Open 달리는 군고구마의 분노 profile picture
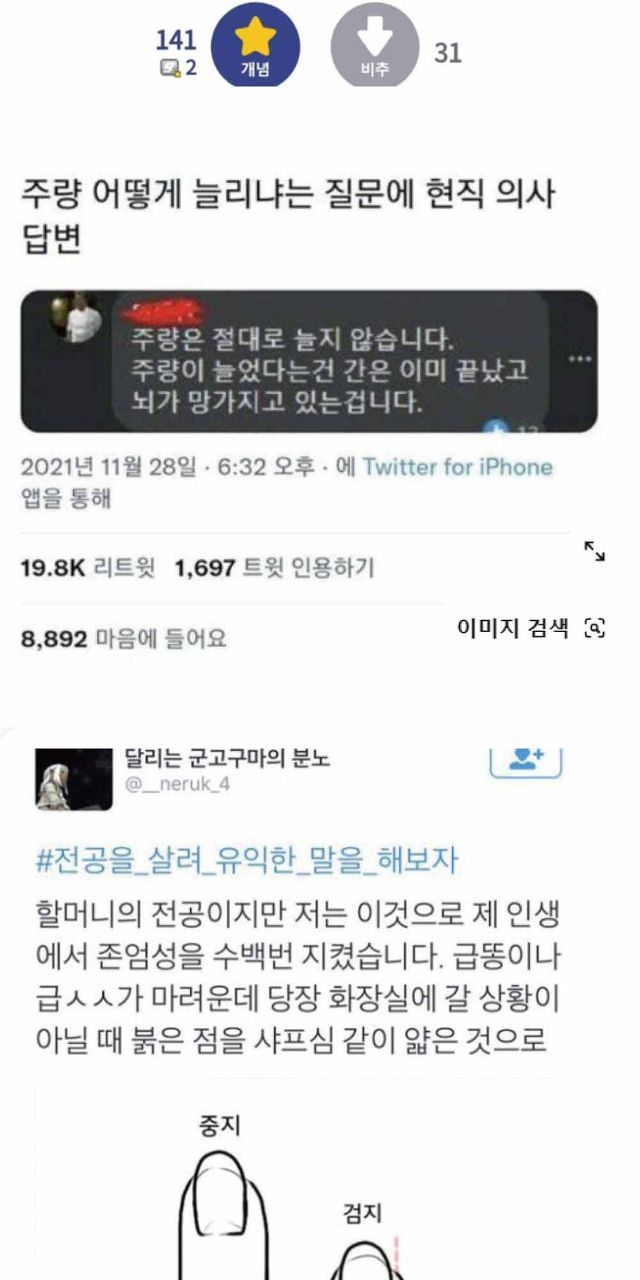Image resolution: width=640 pixels, height=1280 pixels. 74,779
